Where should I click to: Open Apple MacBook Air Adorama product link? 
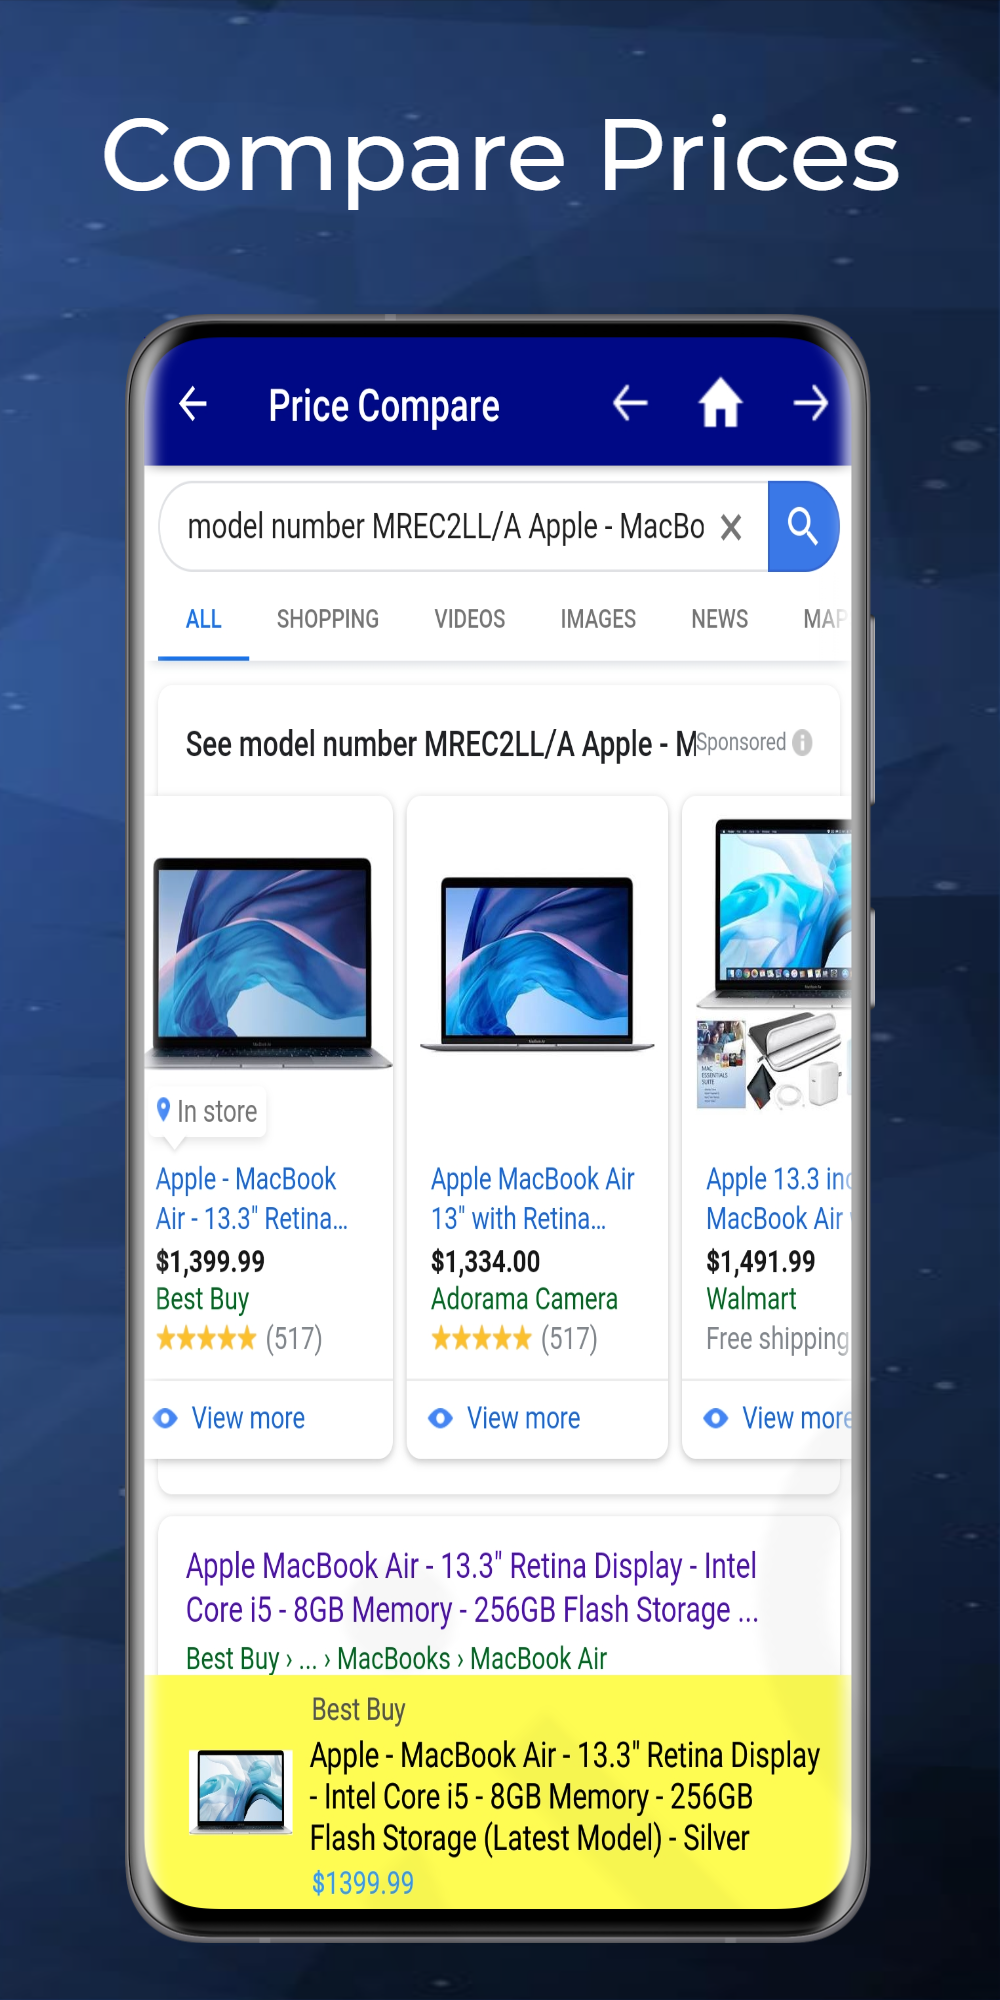click(533, 1198)
